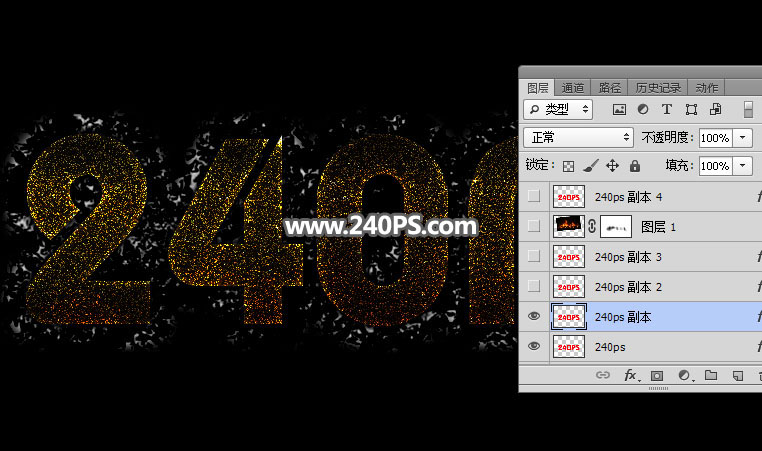
Task: Select 图层 1 layer mask thumbnail
Action: pyautogui.click(x=616, y=226)
